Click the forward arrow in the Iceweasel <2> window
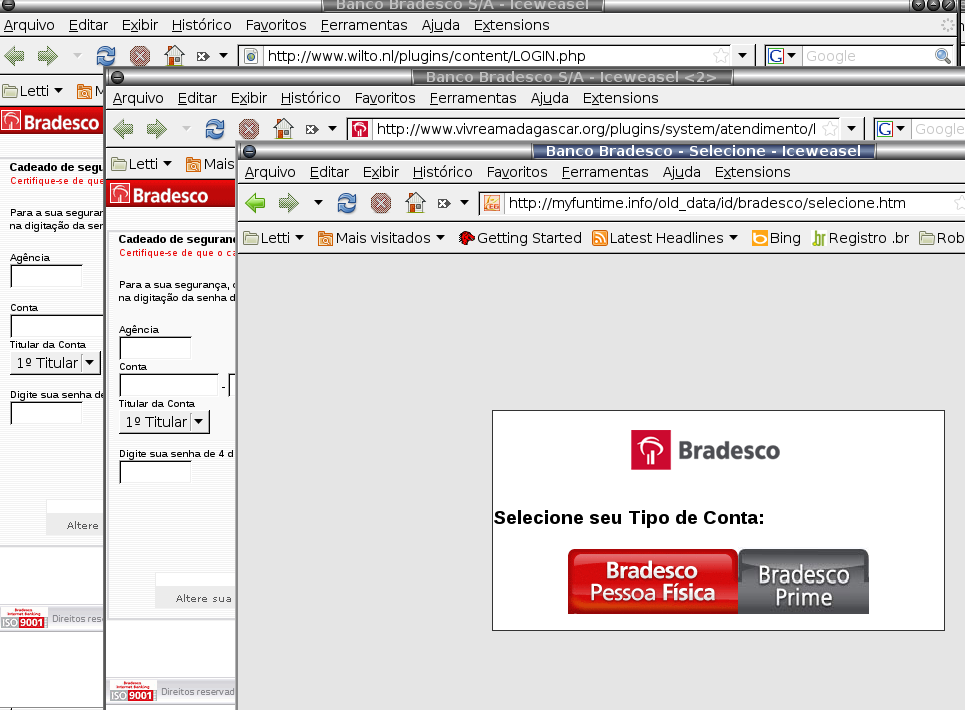The width and height of the screenshot is (965, 710). pos(157,129)
